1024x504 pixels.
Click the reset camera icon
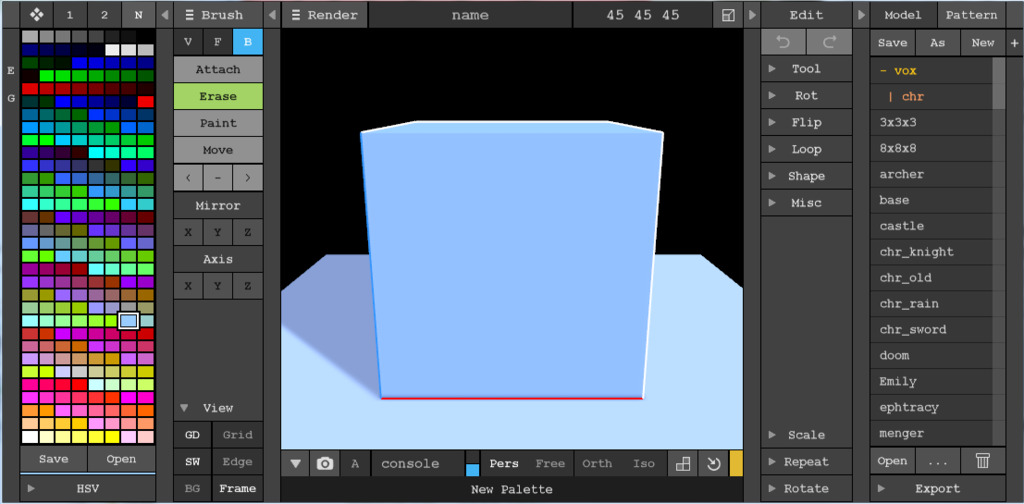click(x=713, y=464)
